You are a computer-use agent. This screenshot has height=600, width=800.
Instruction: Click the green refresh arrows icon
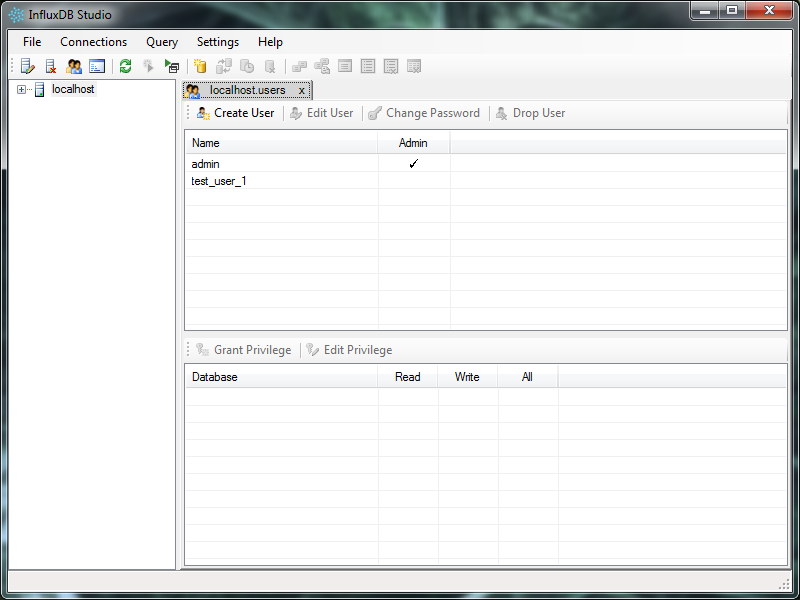[126, 66]
